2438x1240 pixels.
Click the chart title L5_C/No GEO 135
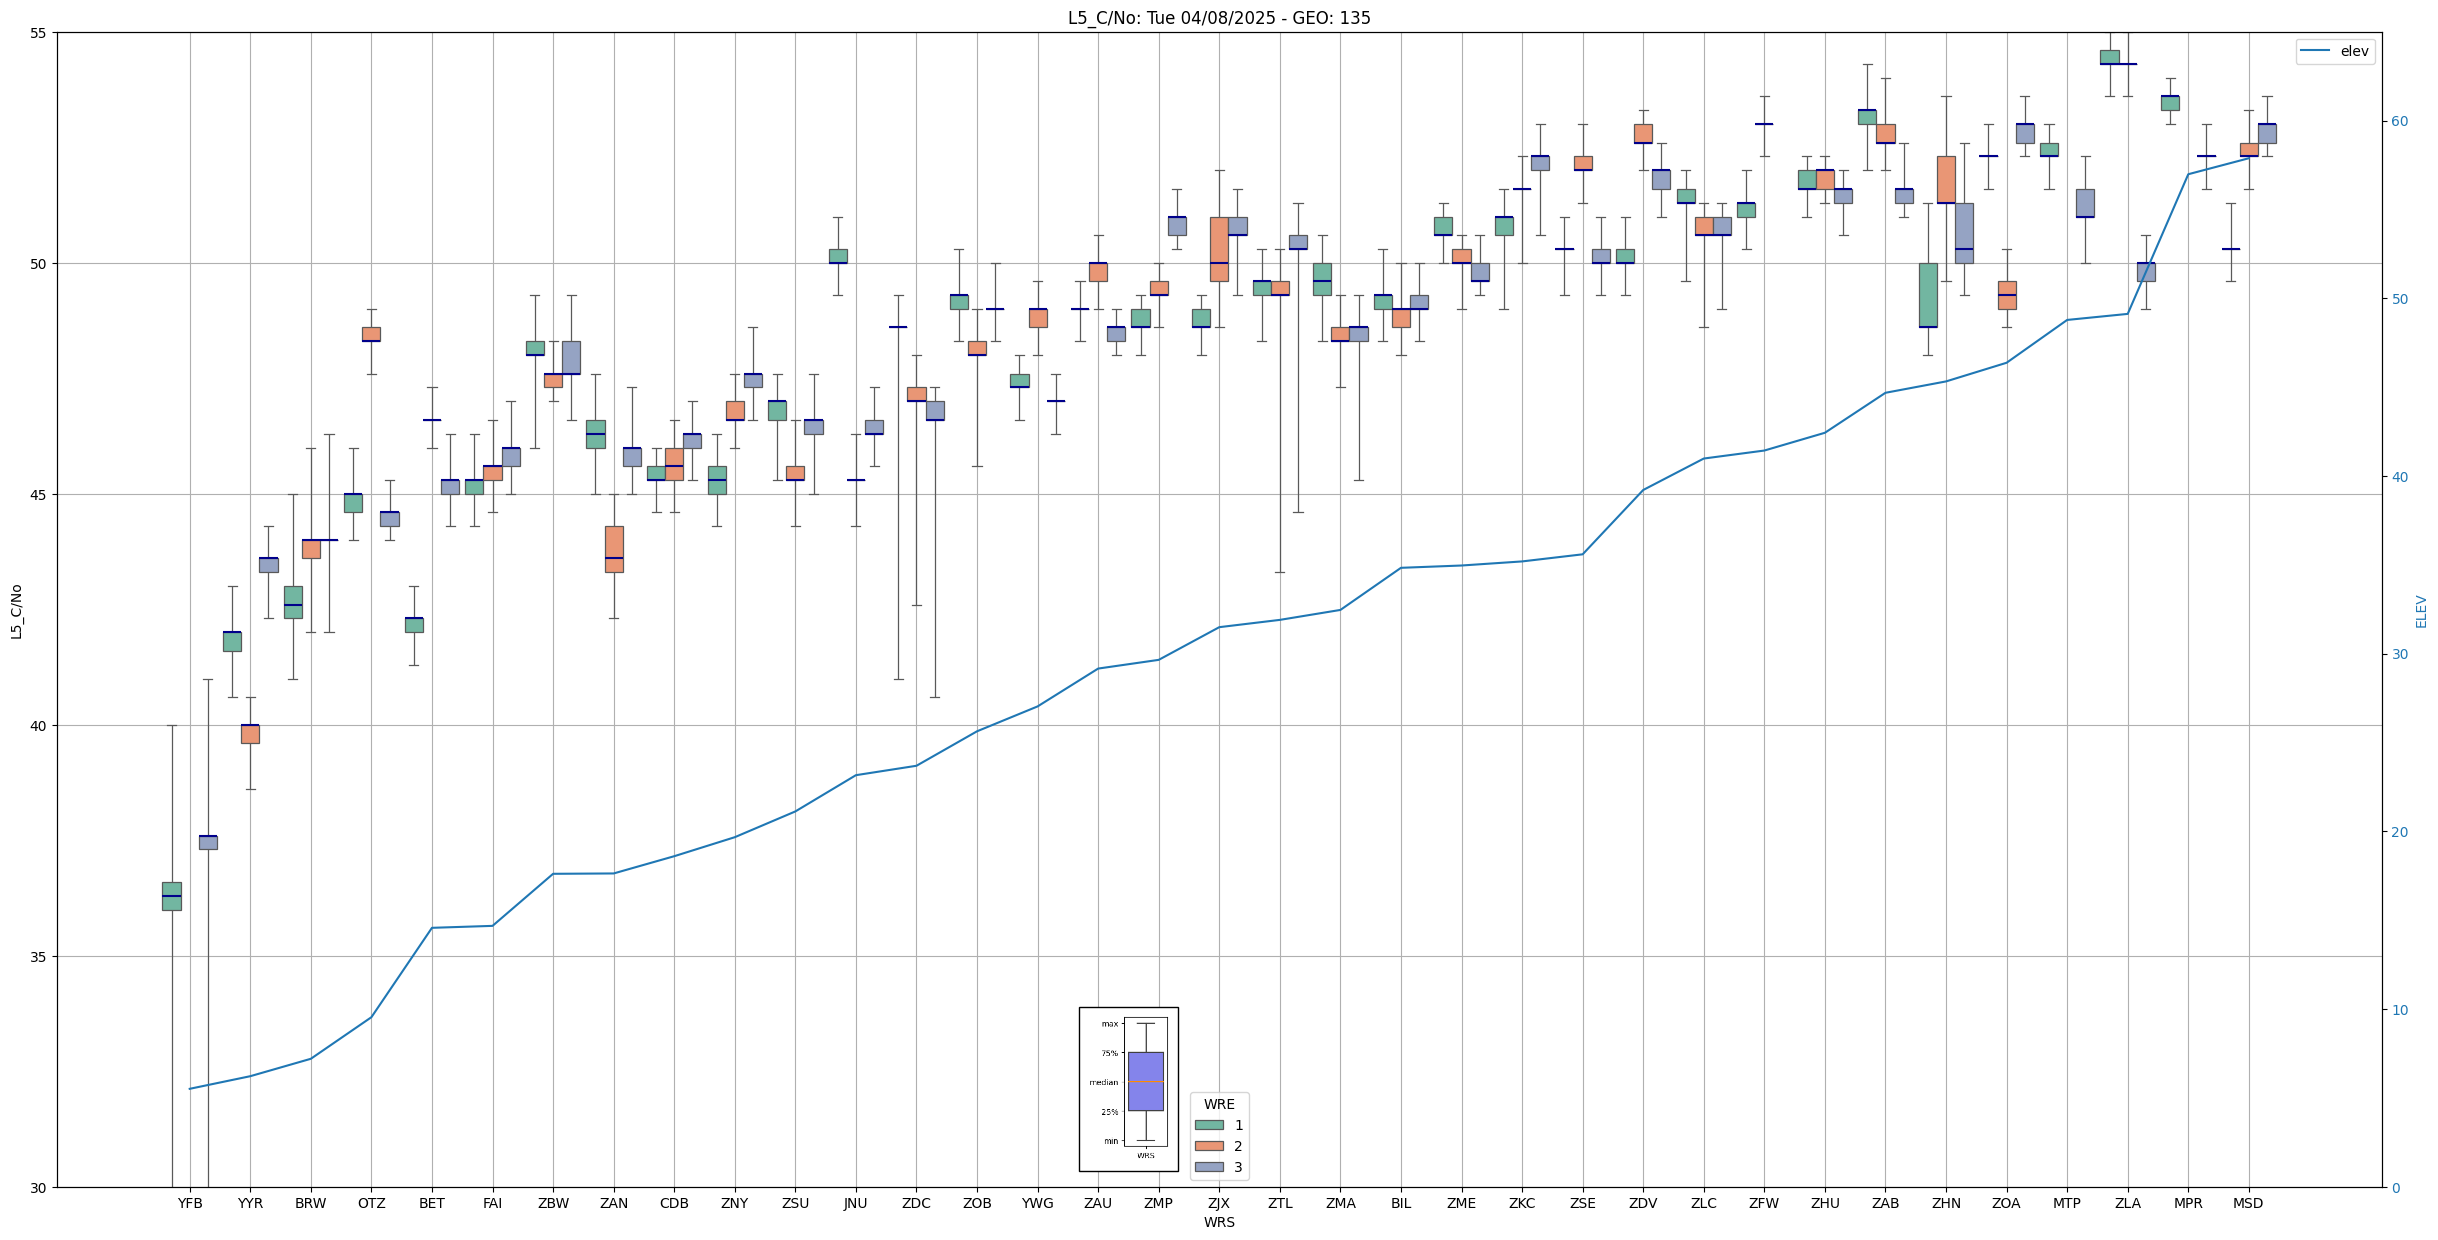coord(1219,18)
